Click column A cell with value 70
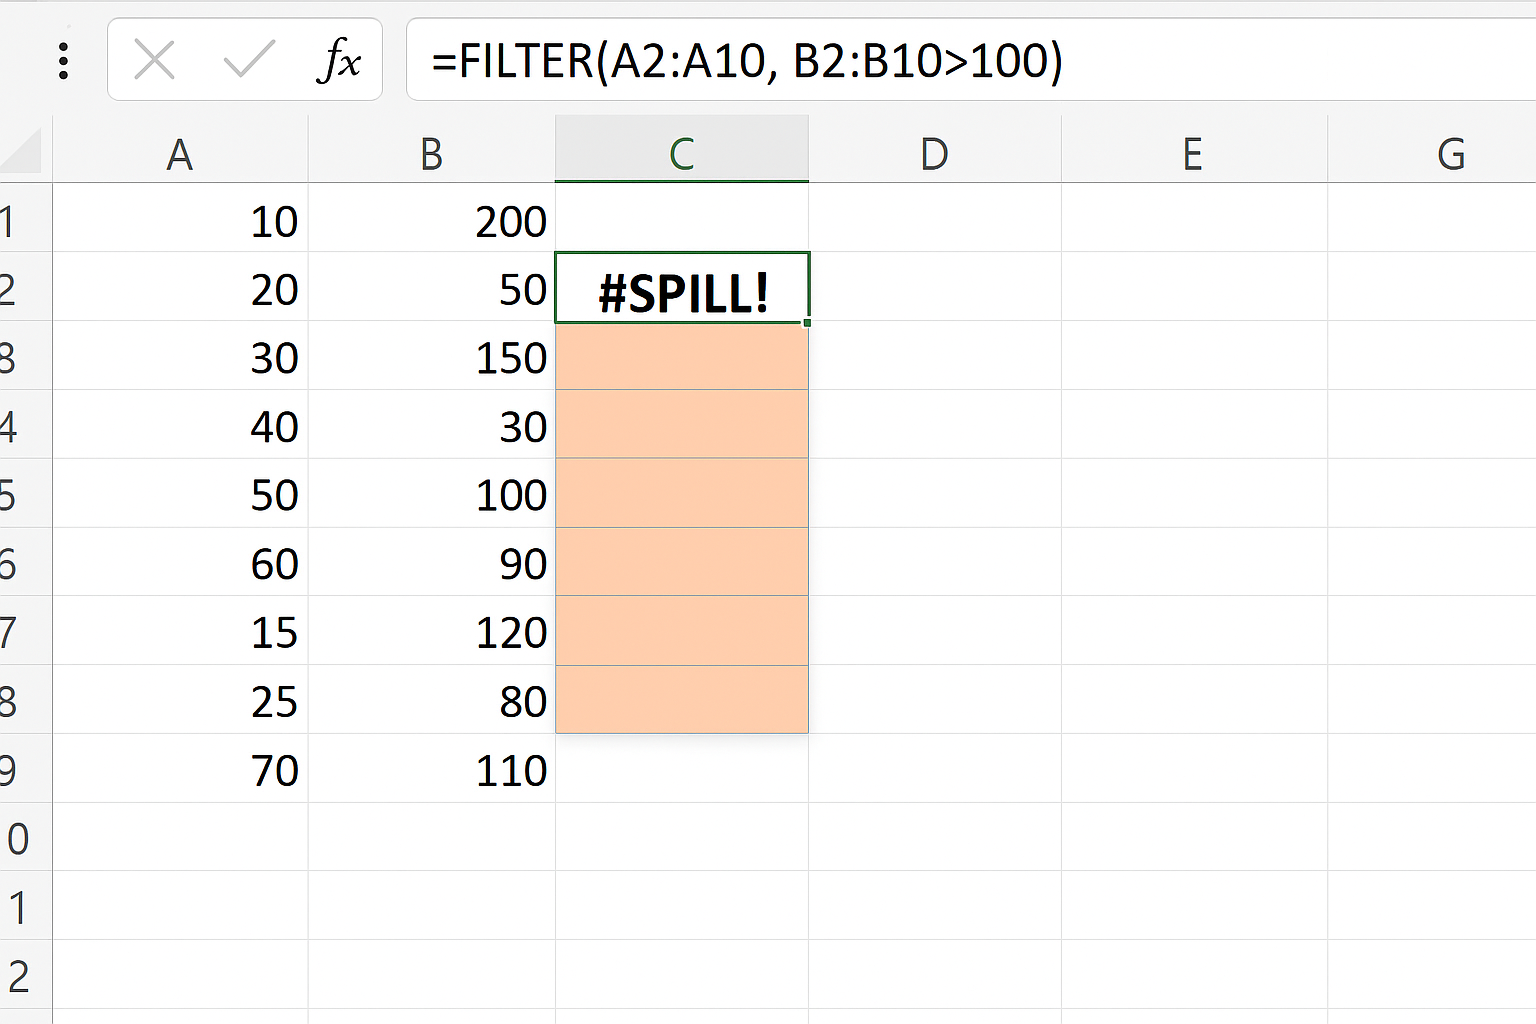The height and width of the screenshot is (1024, 1536). click(180, 769)
